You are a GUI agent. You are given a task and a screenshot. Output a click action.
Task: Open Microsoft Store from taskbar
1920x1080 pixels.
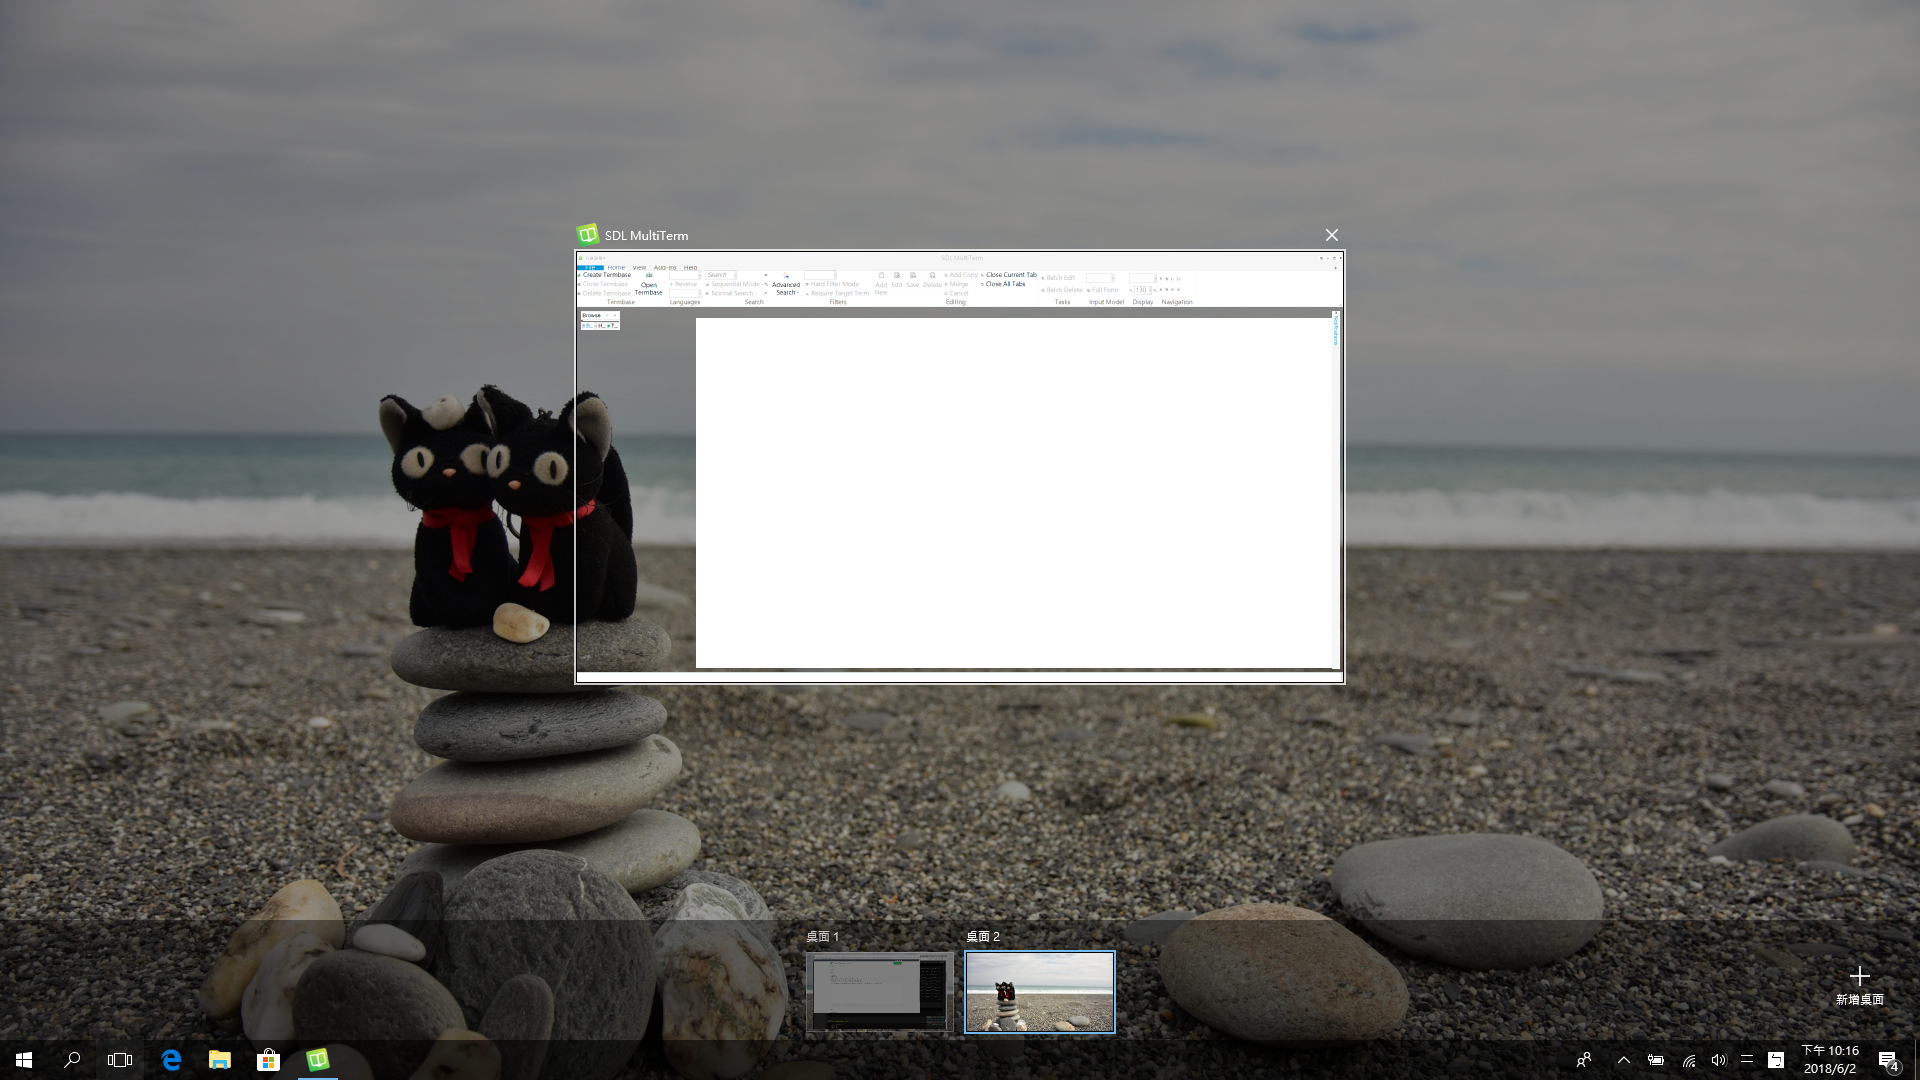[268, 1060]
